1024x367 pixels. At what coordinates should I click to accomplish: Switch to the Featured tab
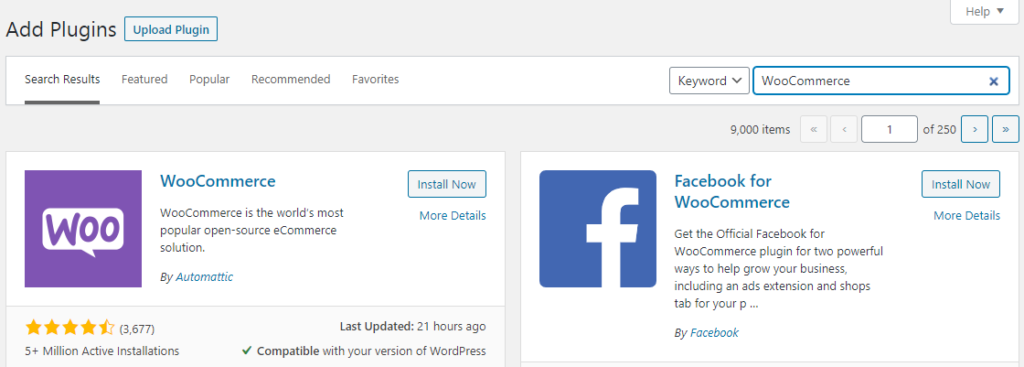click(144, 79)
